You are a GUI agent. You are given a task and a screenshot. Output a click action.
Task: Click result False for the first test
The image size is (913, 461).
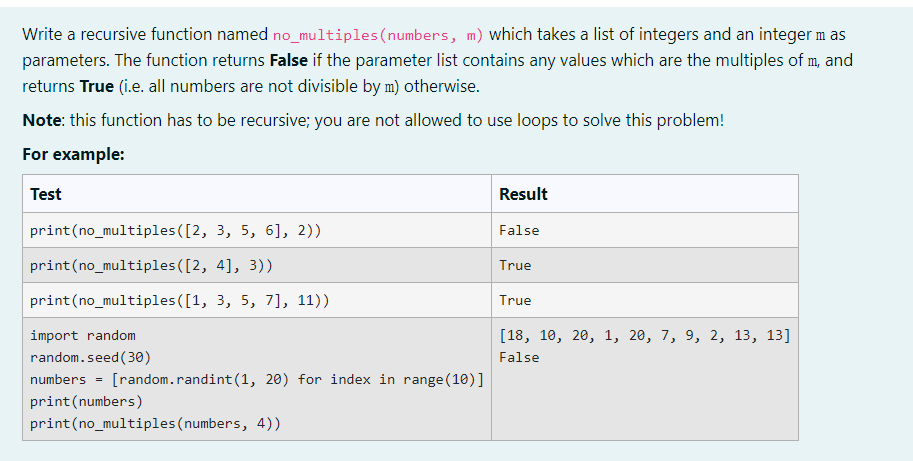point(519,230)
